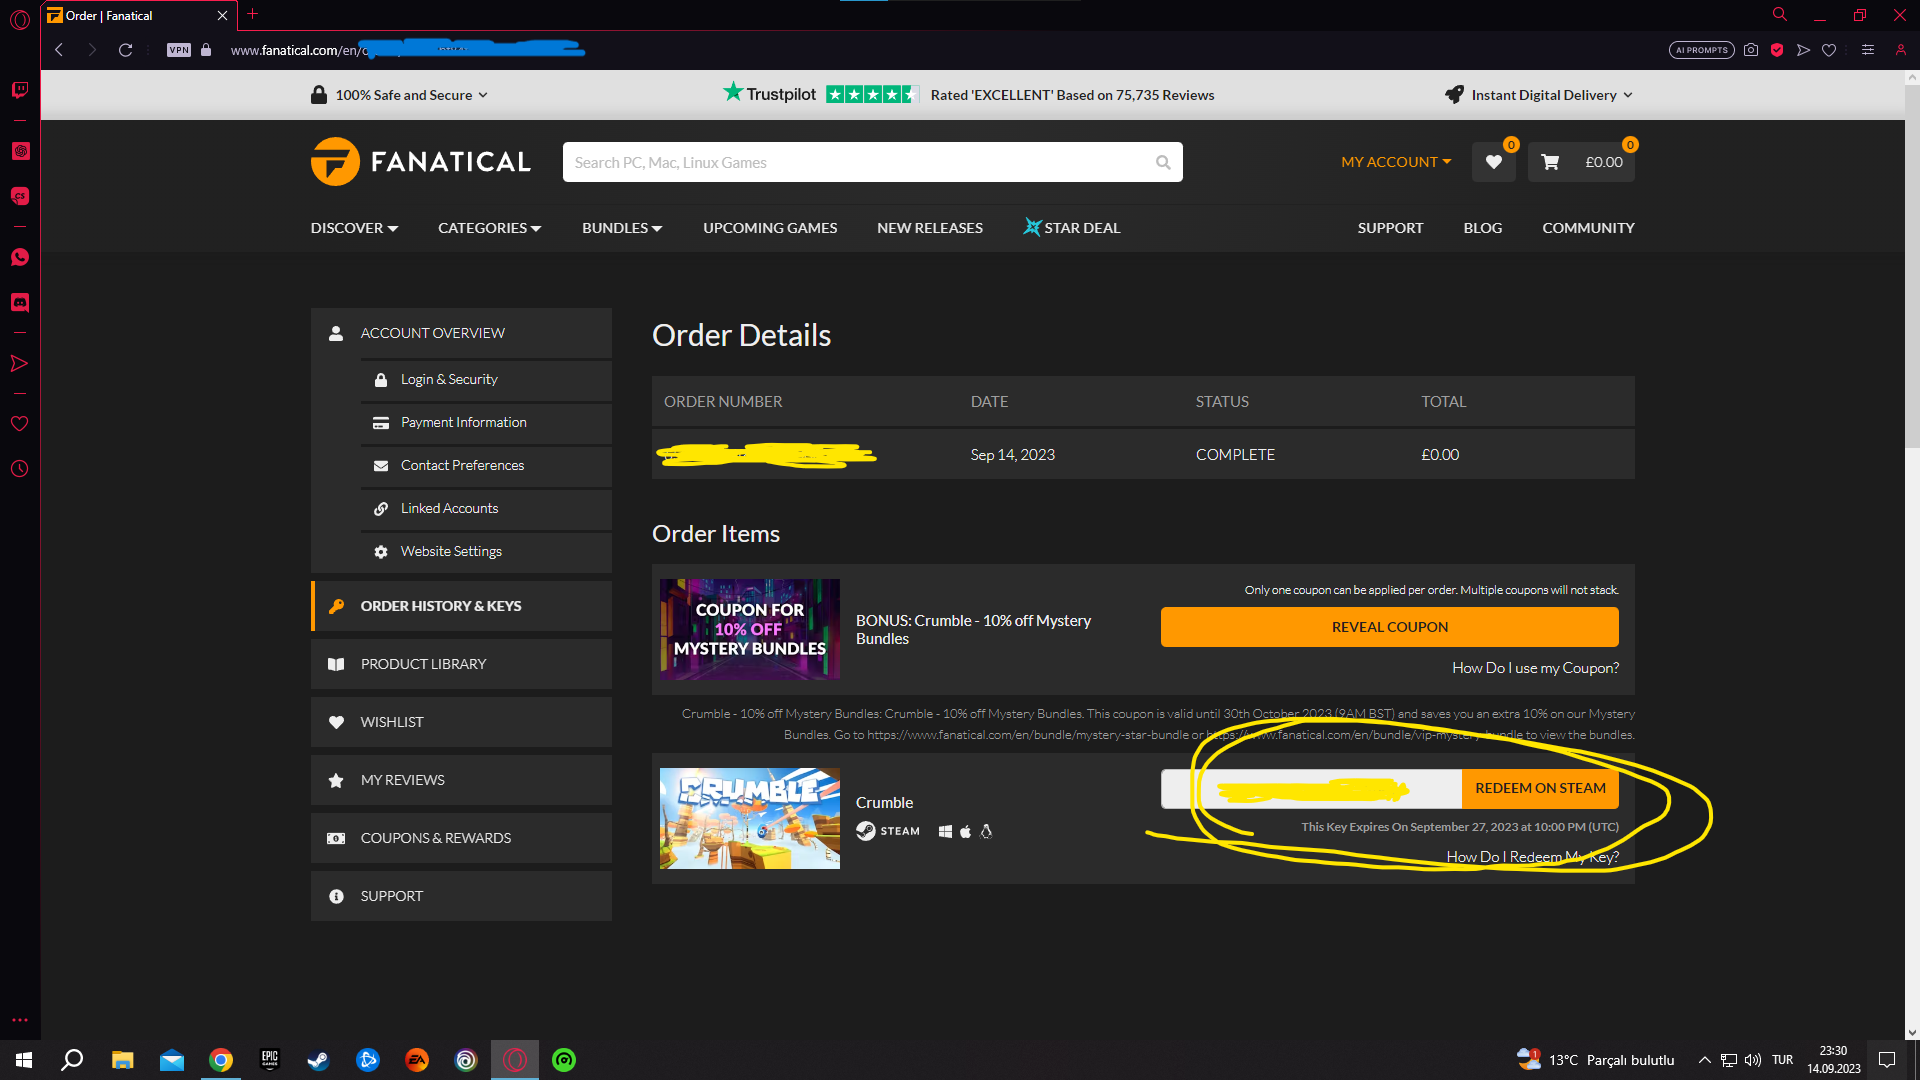Click the search magnifier icon
1920x1080 pixels.
(x=1162, y=162)
